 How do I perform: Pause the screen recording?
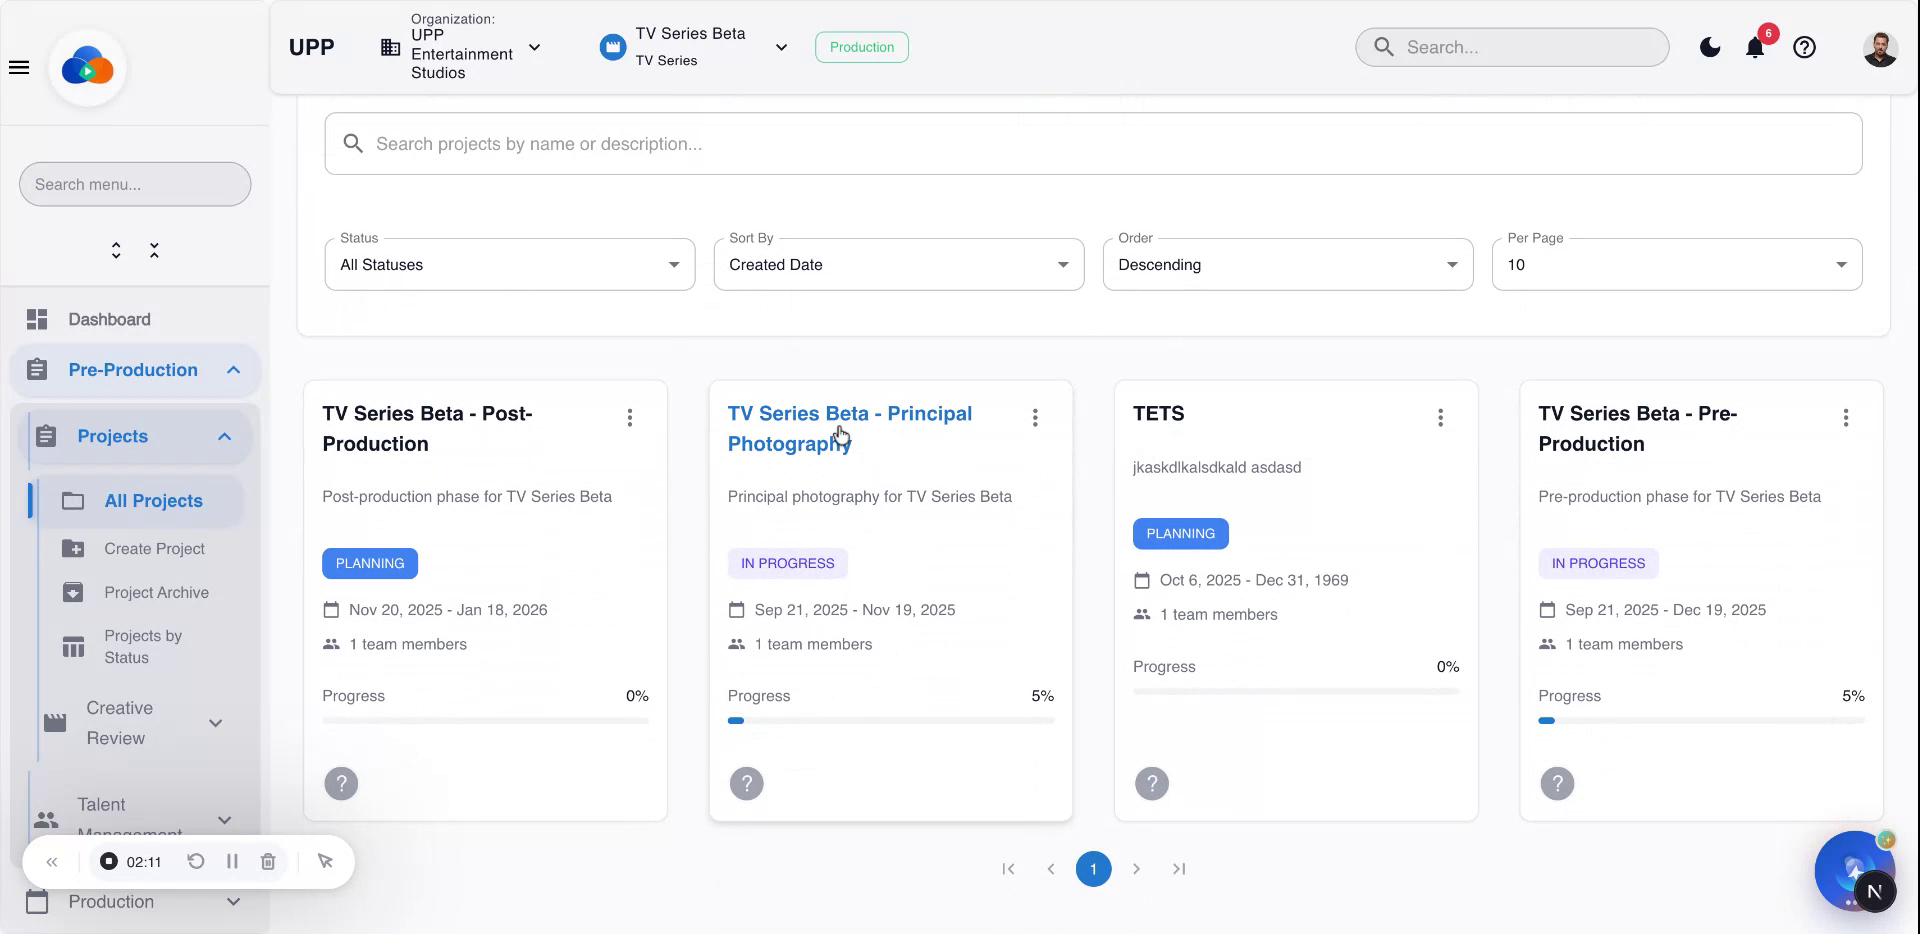click(232, 861)
